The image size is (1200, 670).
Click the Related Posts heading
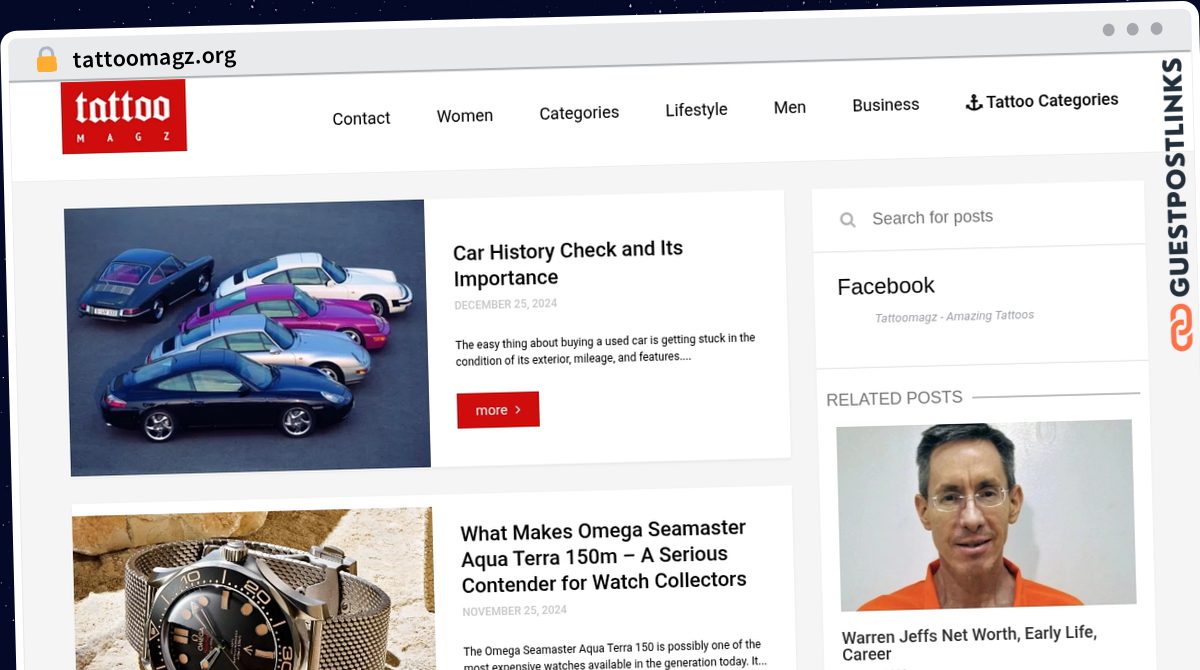coord(894,398)
